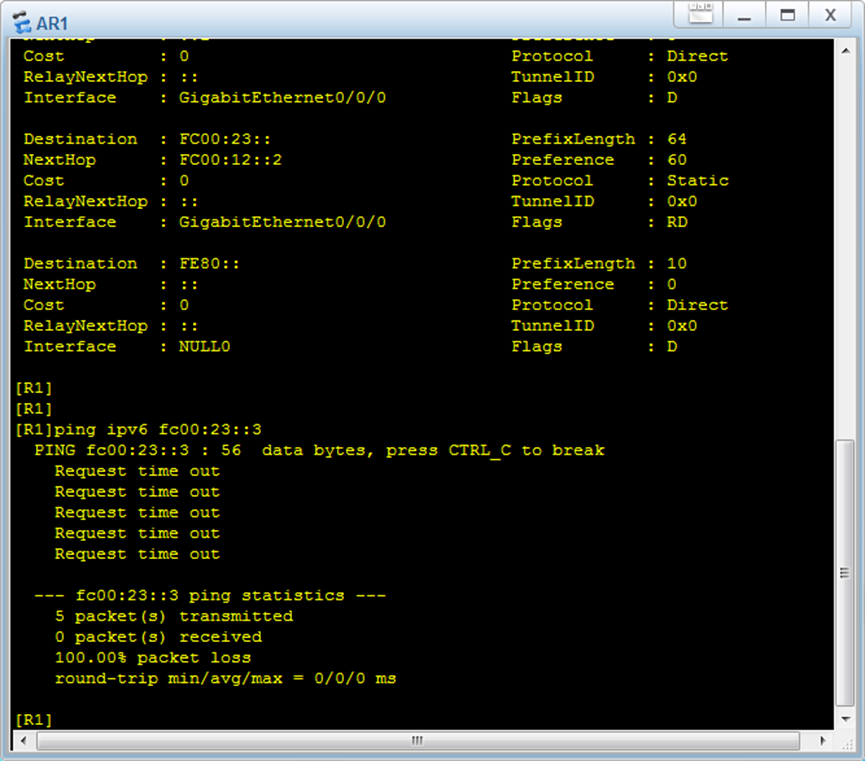Click the vertical scrollbar up arrow
865x761 pixels.
click(x=845, y=51)
